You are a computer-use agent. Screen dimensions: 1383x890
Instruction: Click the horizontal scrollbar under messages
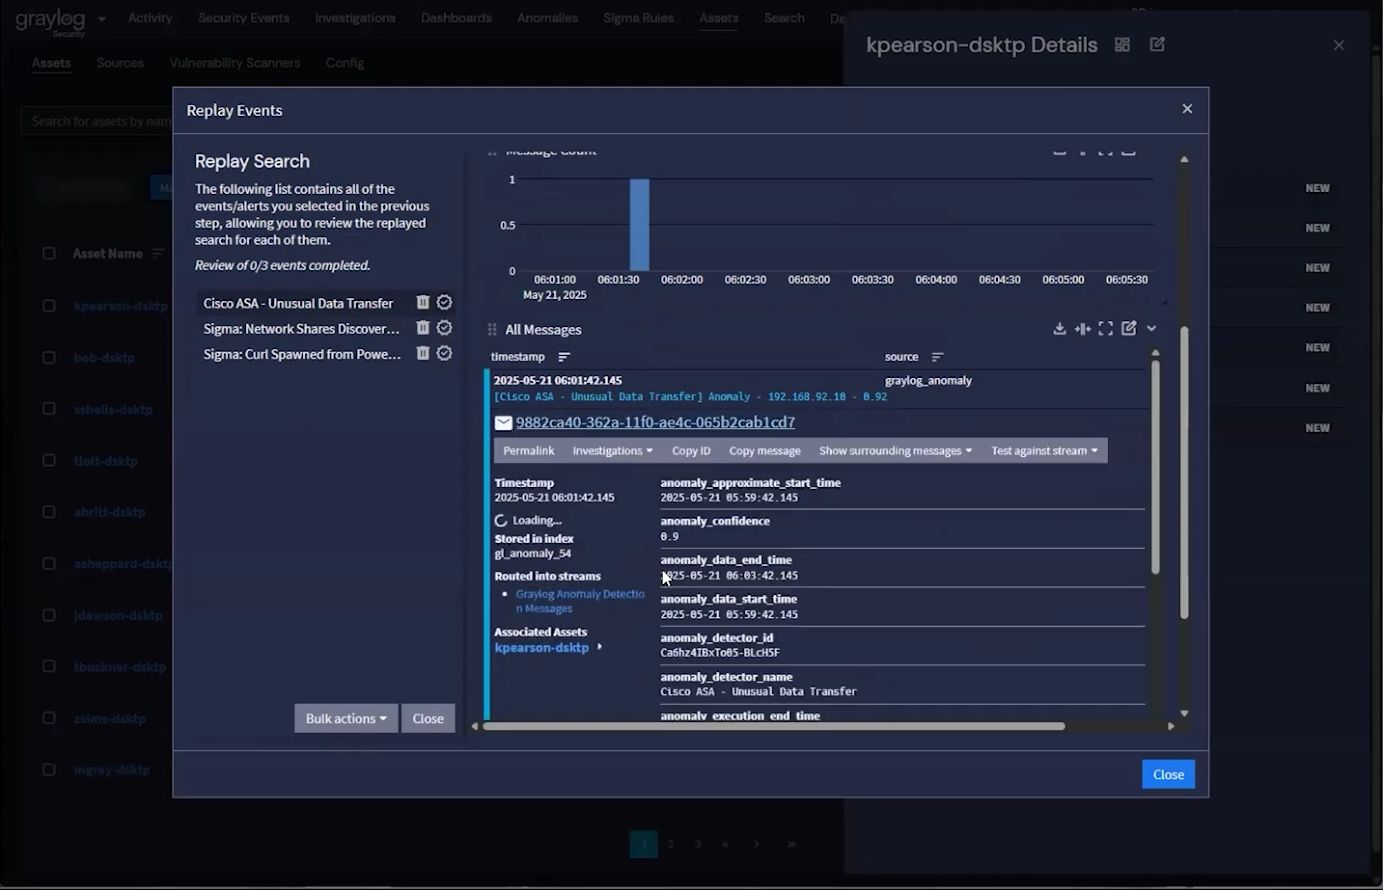click(x=773, y=726)
